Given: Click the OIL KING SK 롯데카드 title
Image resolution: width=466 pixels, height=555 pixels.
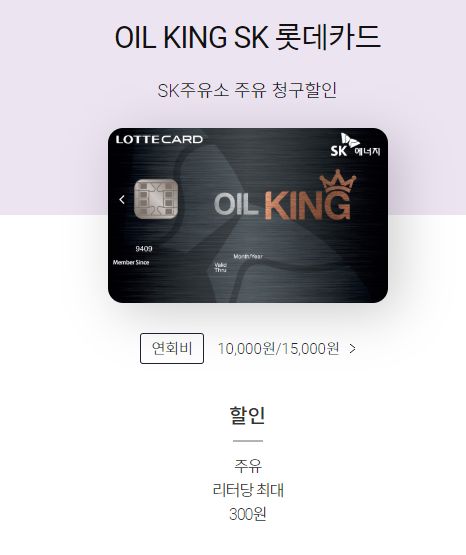Looking at the screenshot, I should tap(248, 37).
